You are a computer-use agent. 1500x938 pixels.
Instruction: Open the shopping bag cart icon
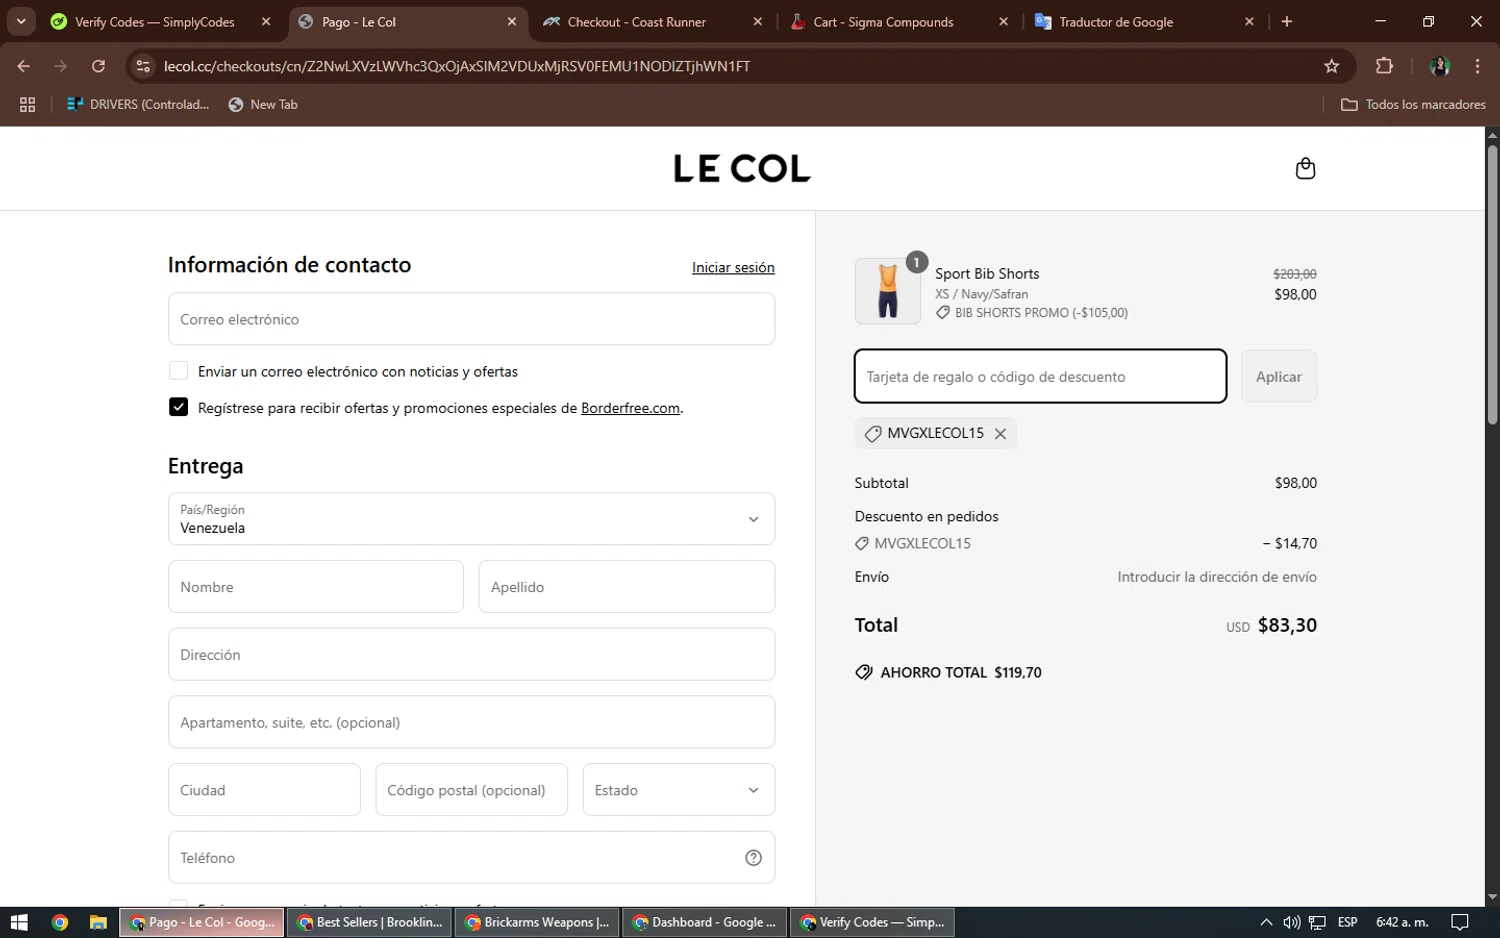pos(1305,168)
